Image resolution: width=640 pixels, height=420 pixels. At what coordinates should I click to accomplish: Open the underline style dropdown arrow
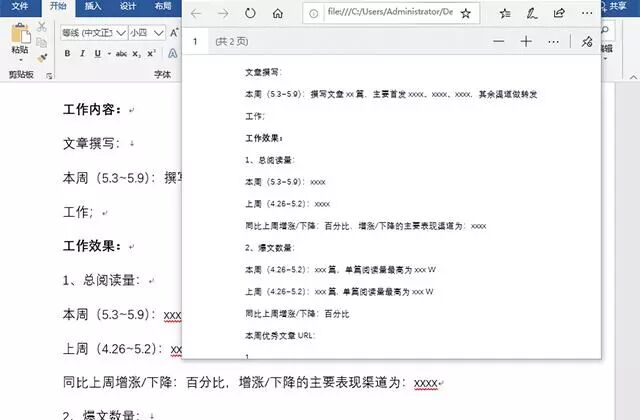[109, 53]
